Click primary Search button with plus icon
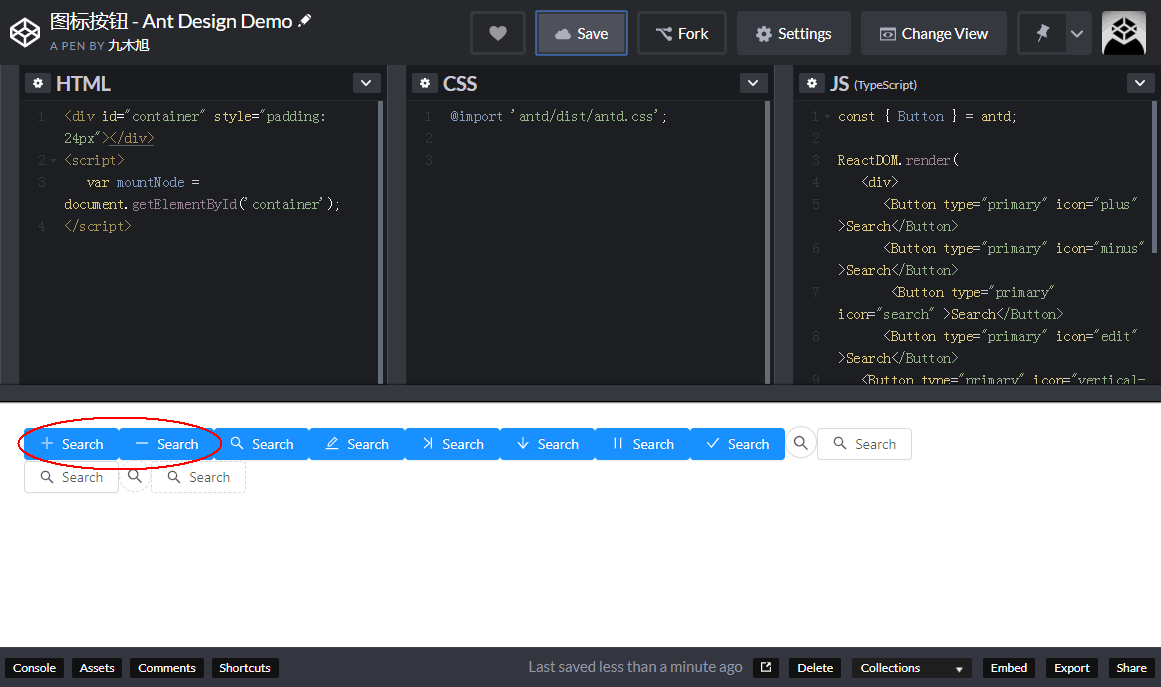The image size is (1161, 687). click(72, 444)
